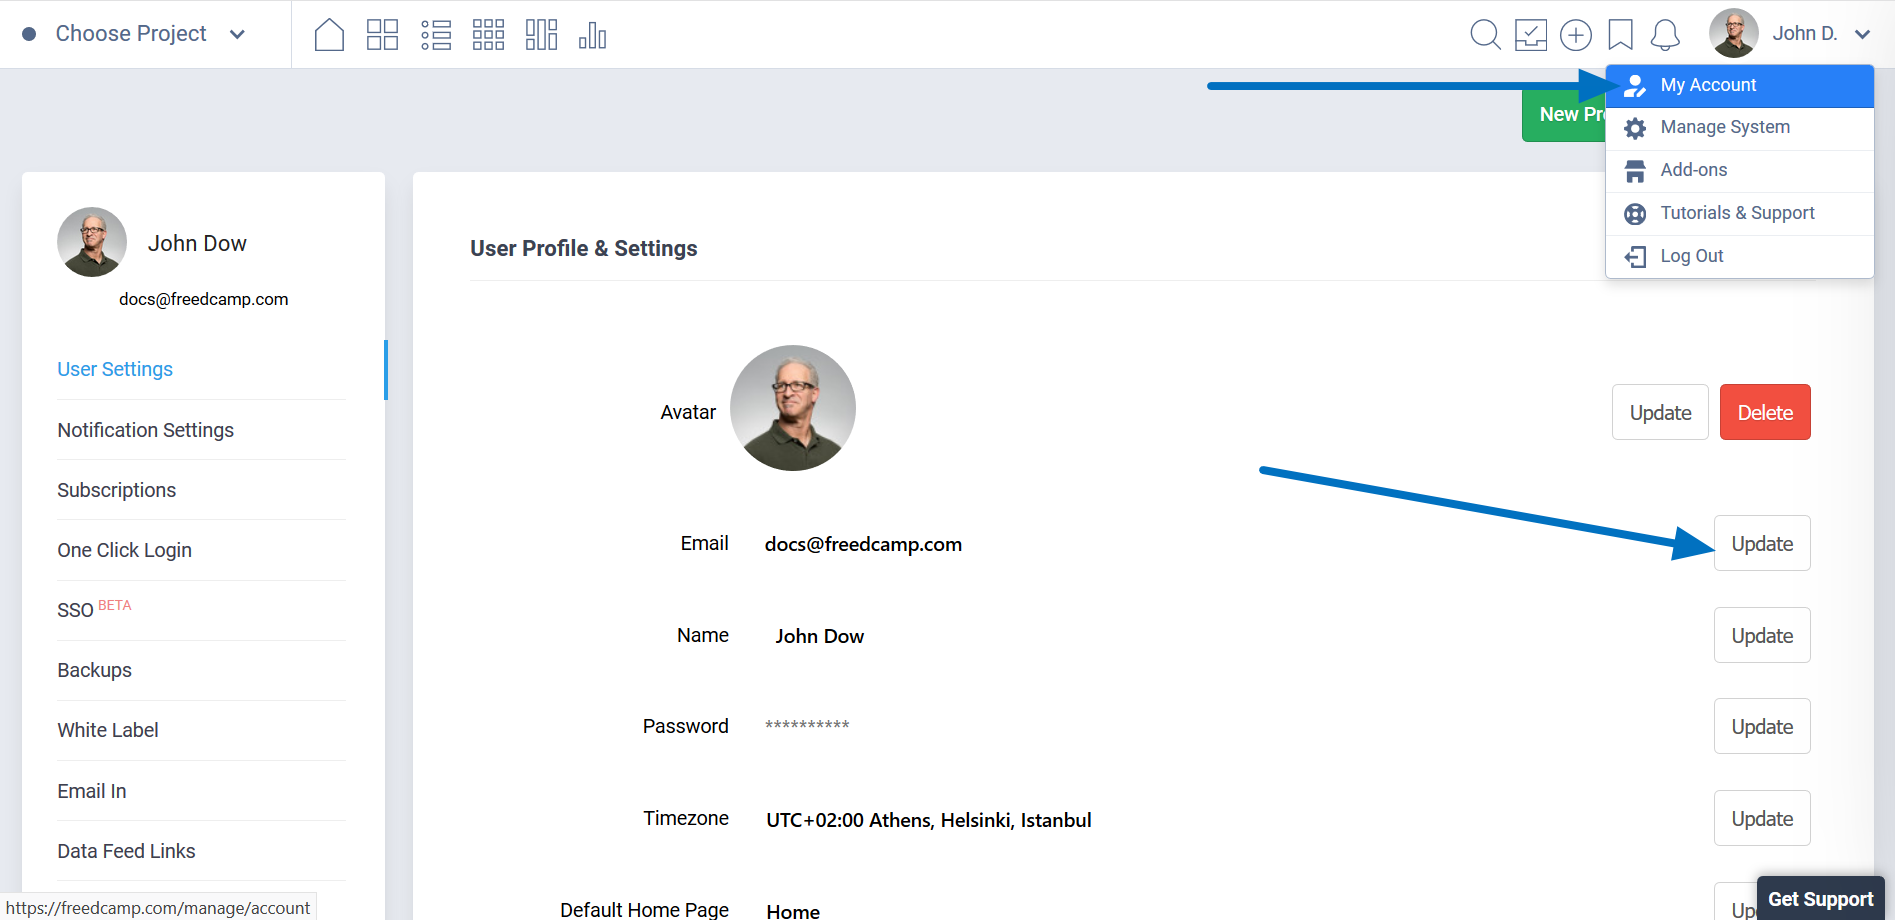
Task: Click the large avatar photo in profile
Action: pos(793,408)
